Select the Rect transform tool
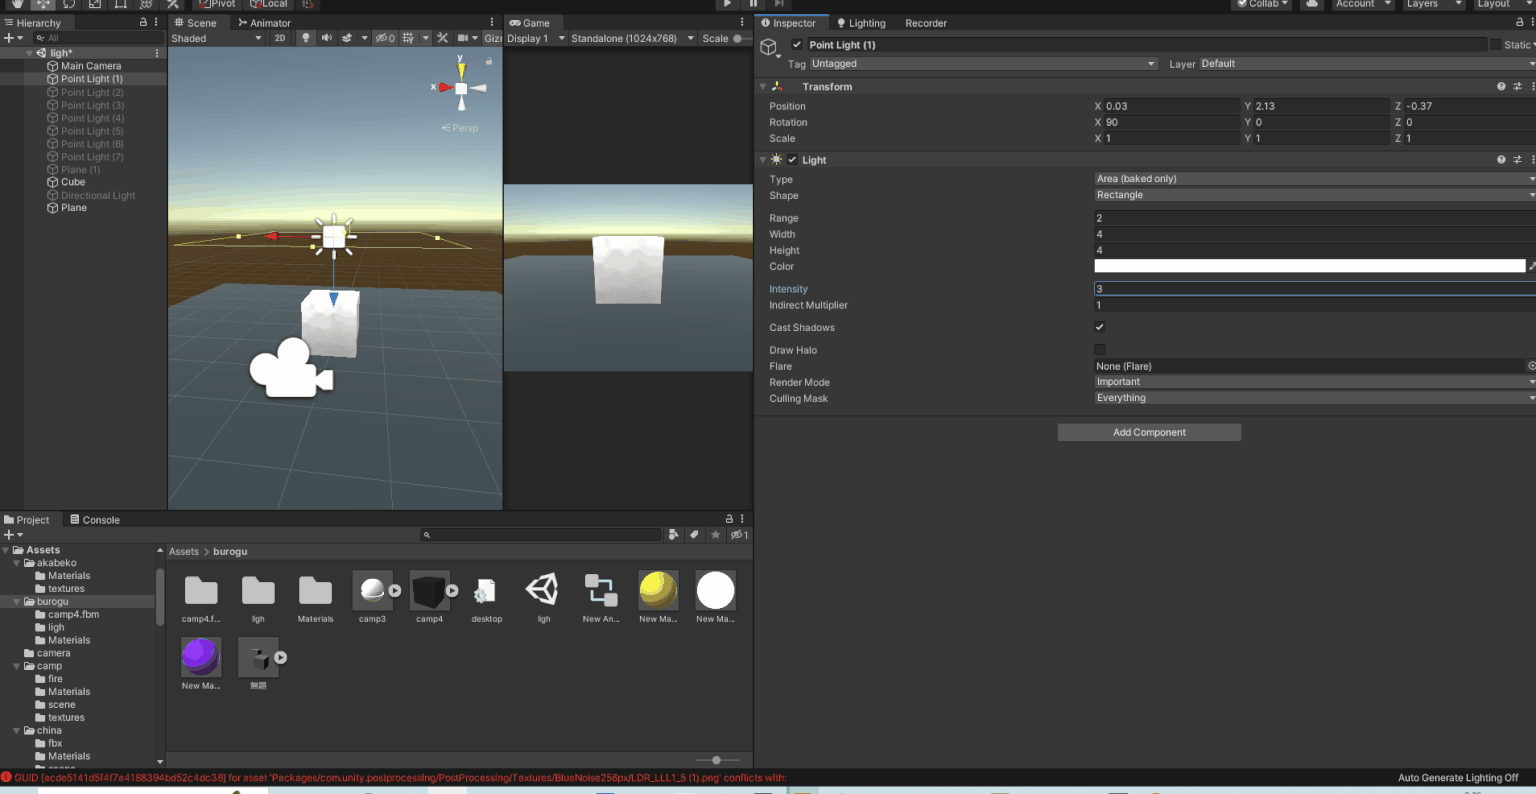Image resolution: width=1536 pixels, height=794 pixels. tap(121, 5)
